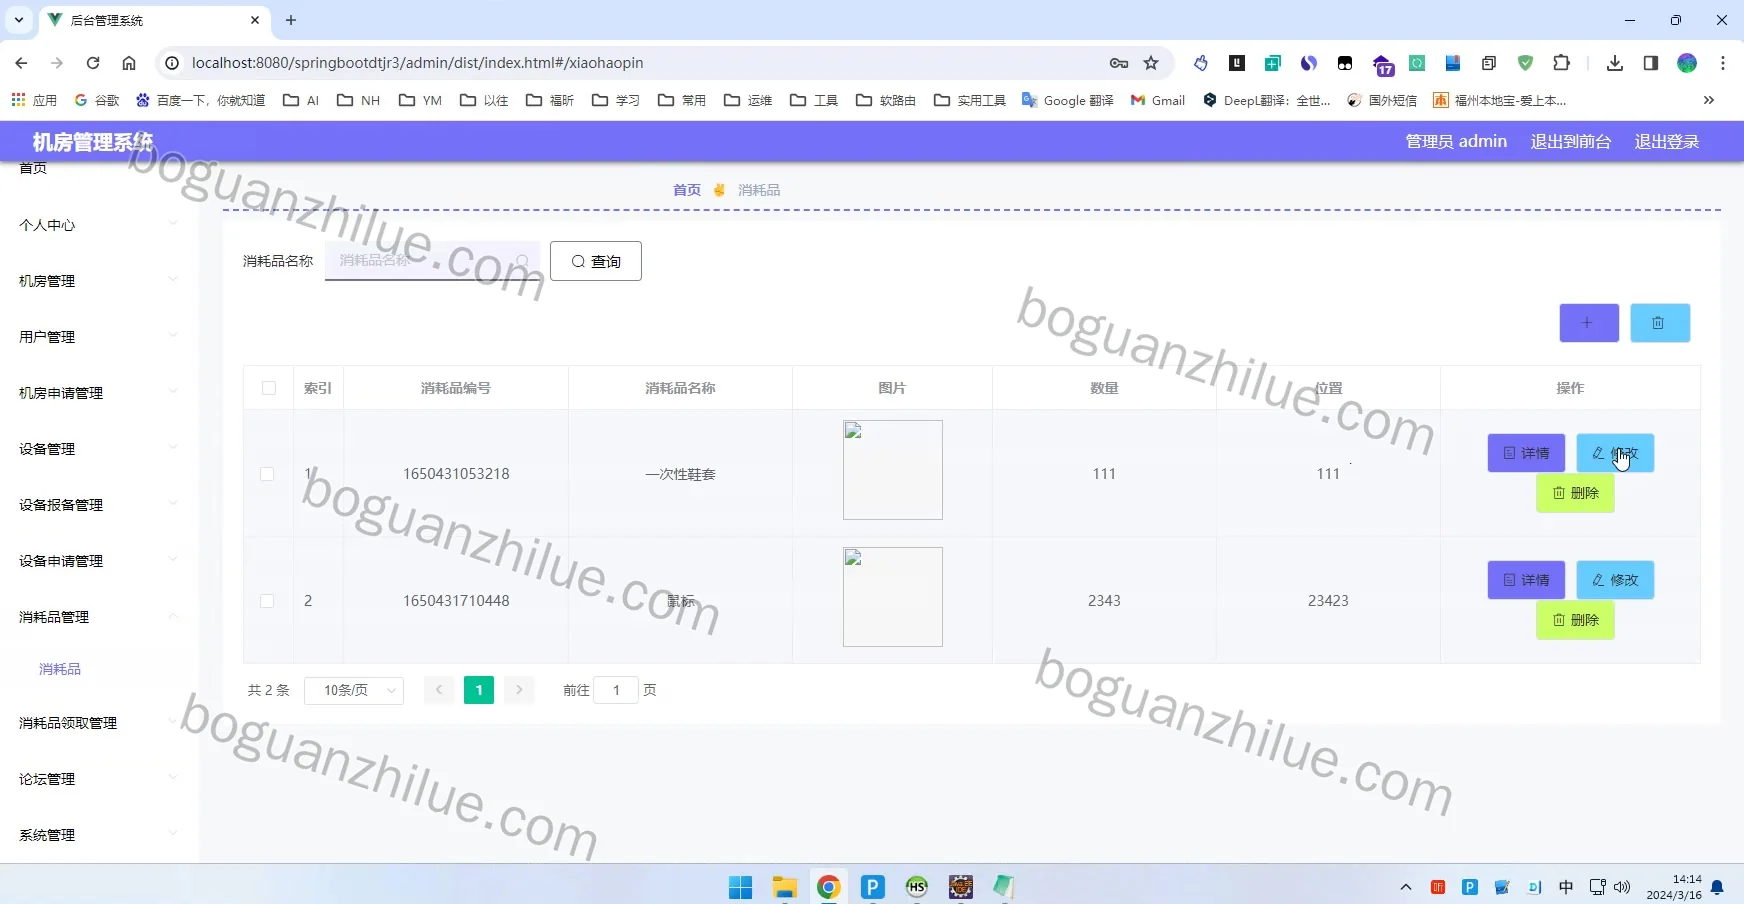Screen dimensions: 1744x904
Task: Toggle the select-all checkbox in table header
Action: [269, 388]
